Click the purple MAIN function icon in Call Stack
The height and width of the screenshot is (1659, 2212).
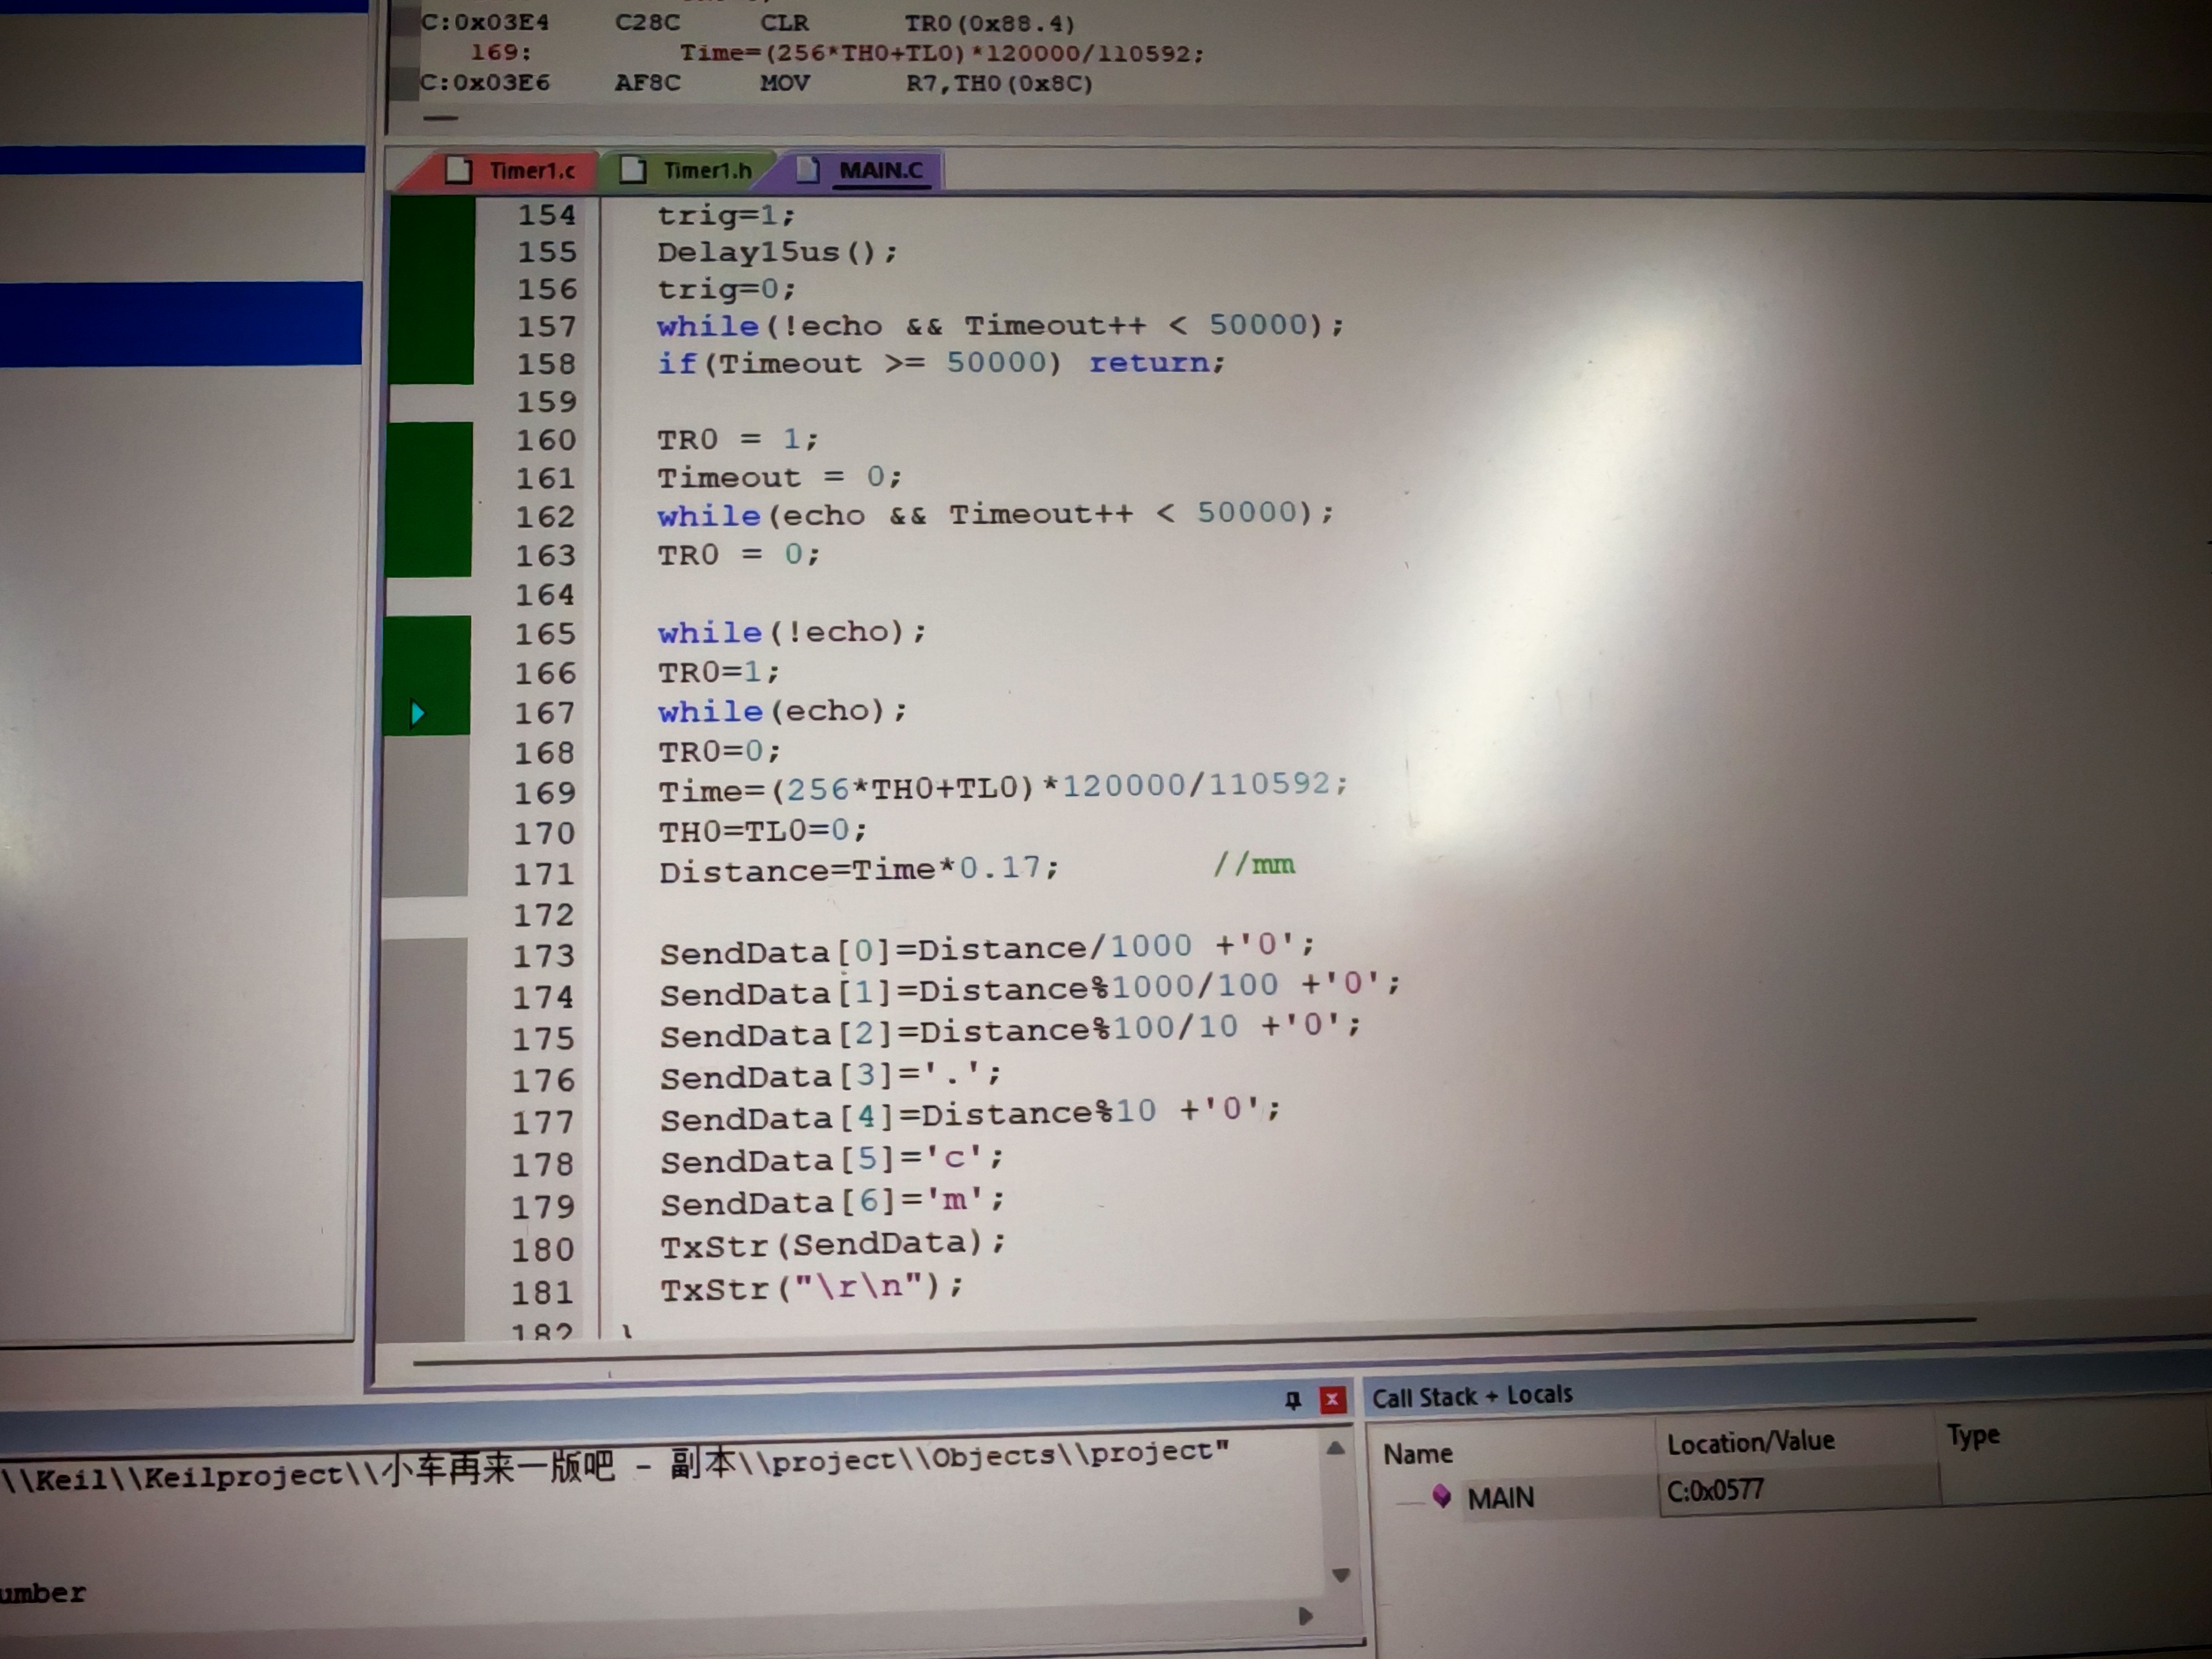point(1441,1496)
